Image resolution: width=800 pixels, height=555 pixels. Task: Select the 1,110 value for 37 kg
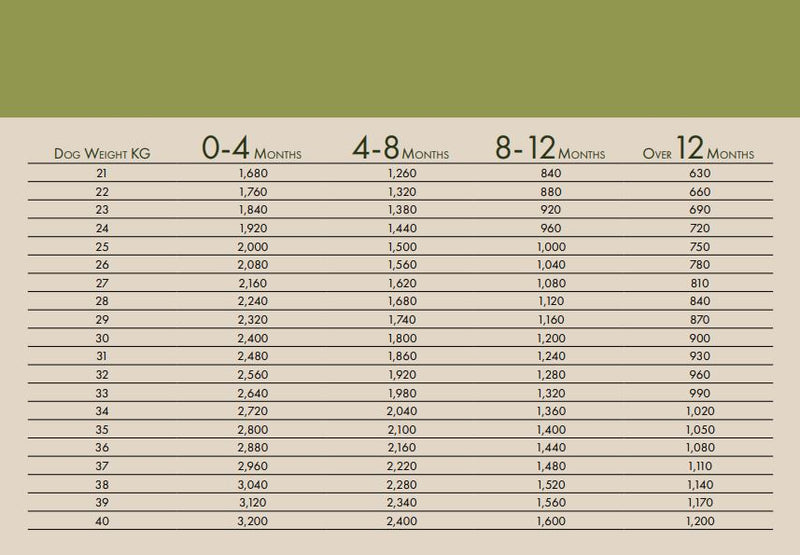click(699, 468)
